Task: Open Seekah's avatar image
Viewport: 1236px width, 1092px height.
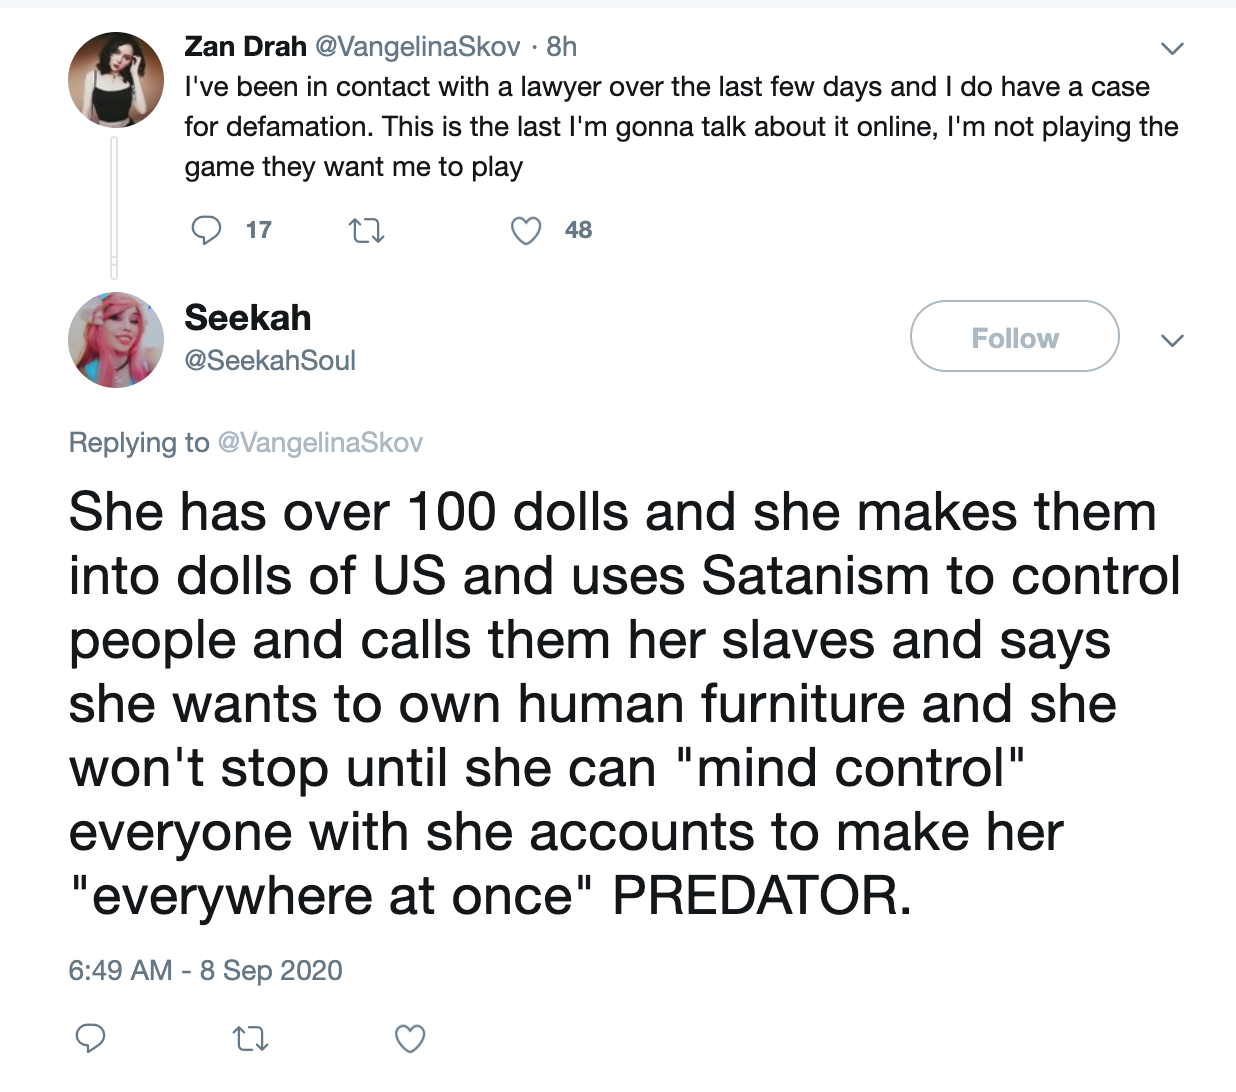Action: click(x=116, y=340)
